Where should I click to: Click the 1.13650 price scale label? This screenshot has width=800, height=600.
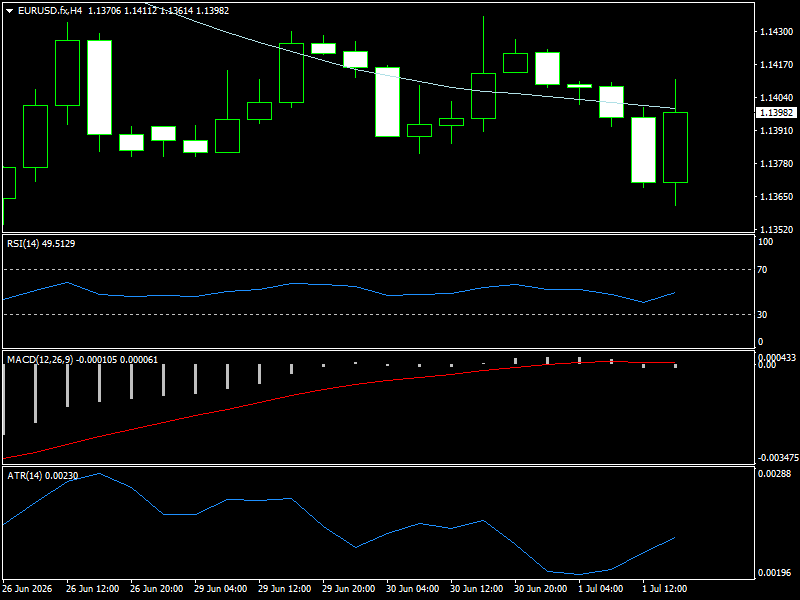point(777,196)
